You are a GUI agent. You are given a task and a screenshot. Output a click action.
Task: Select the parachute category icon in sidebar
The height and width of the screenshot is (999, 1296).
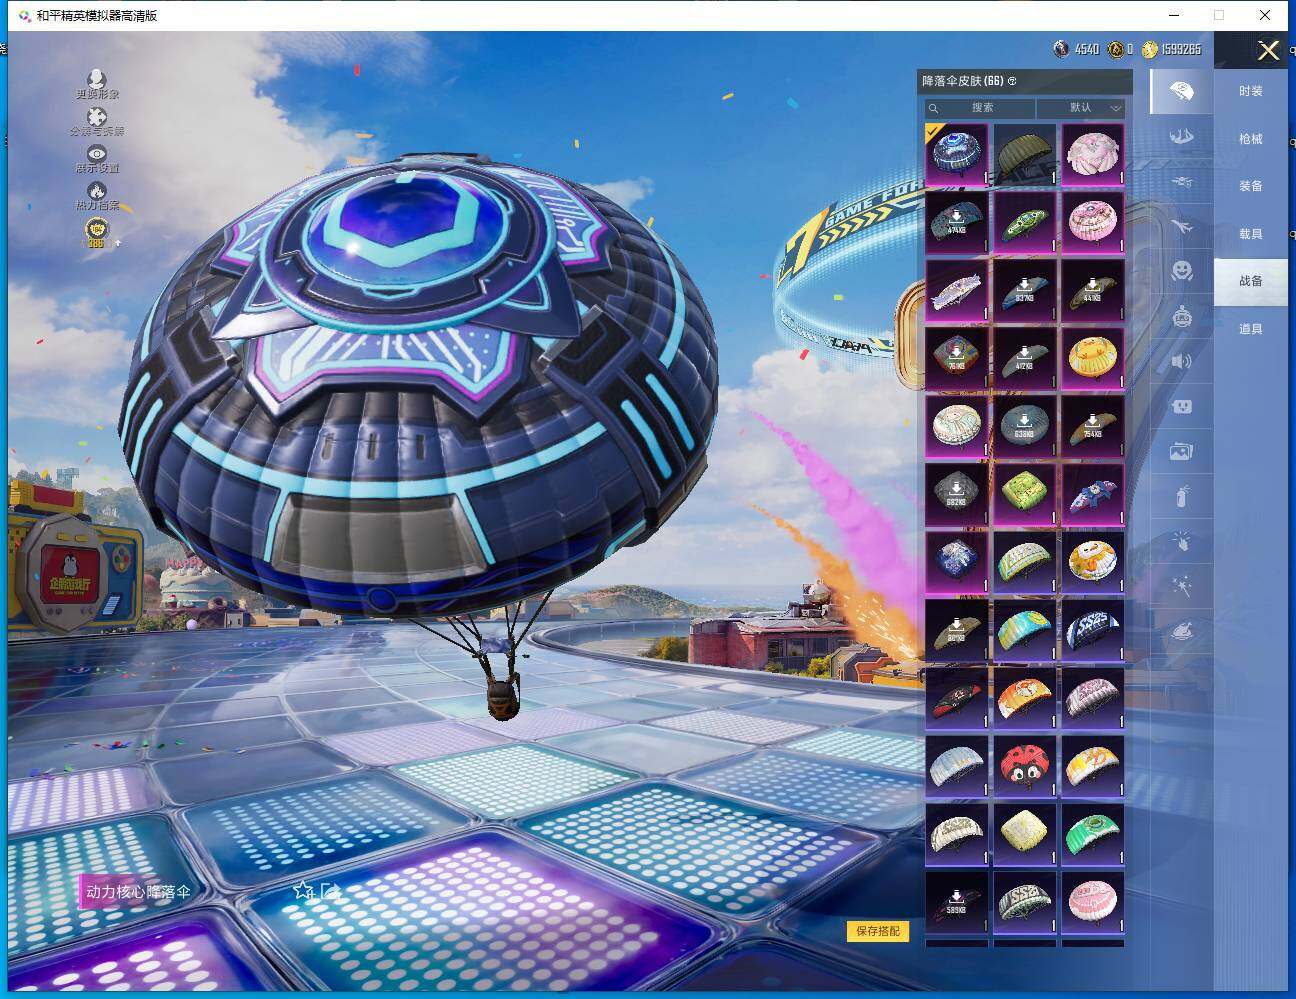[x=1181, y=91]
